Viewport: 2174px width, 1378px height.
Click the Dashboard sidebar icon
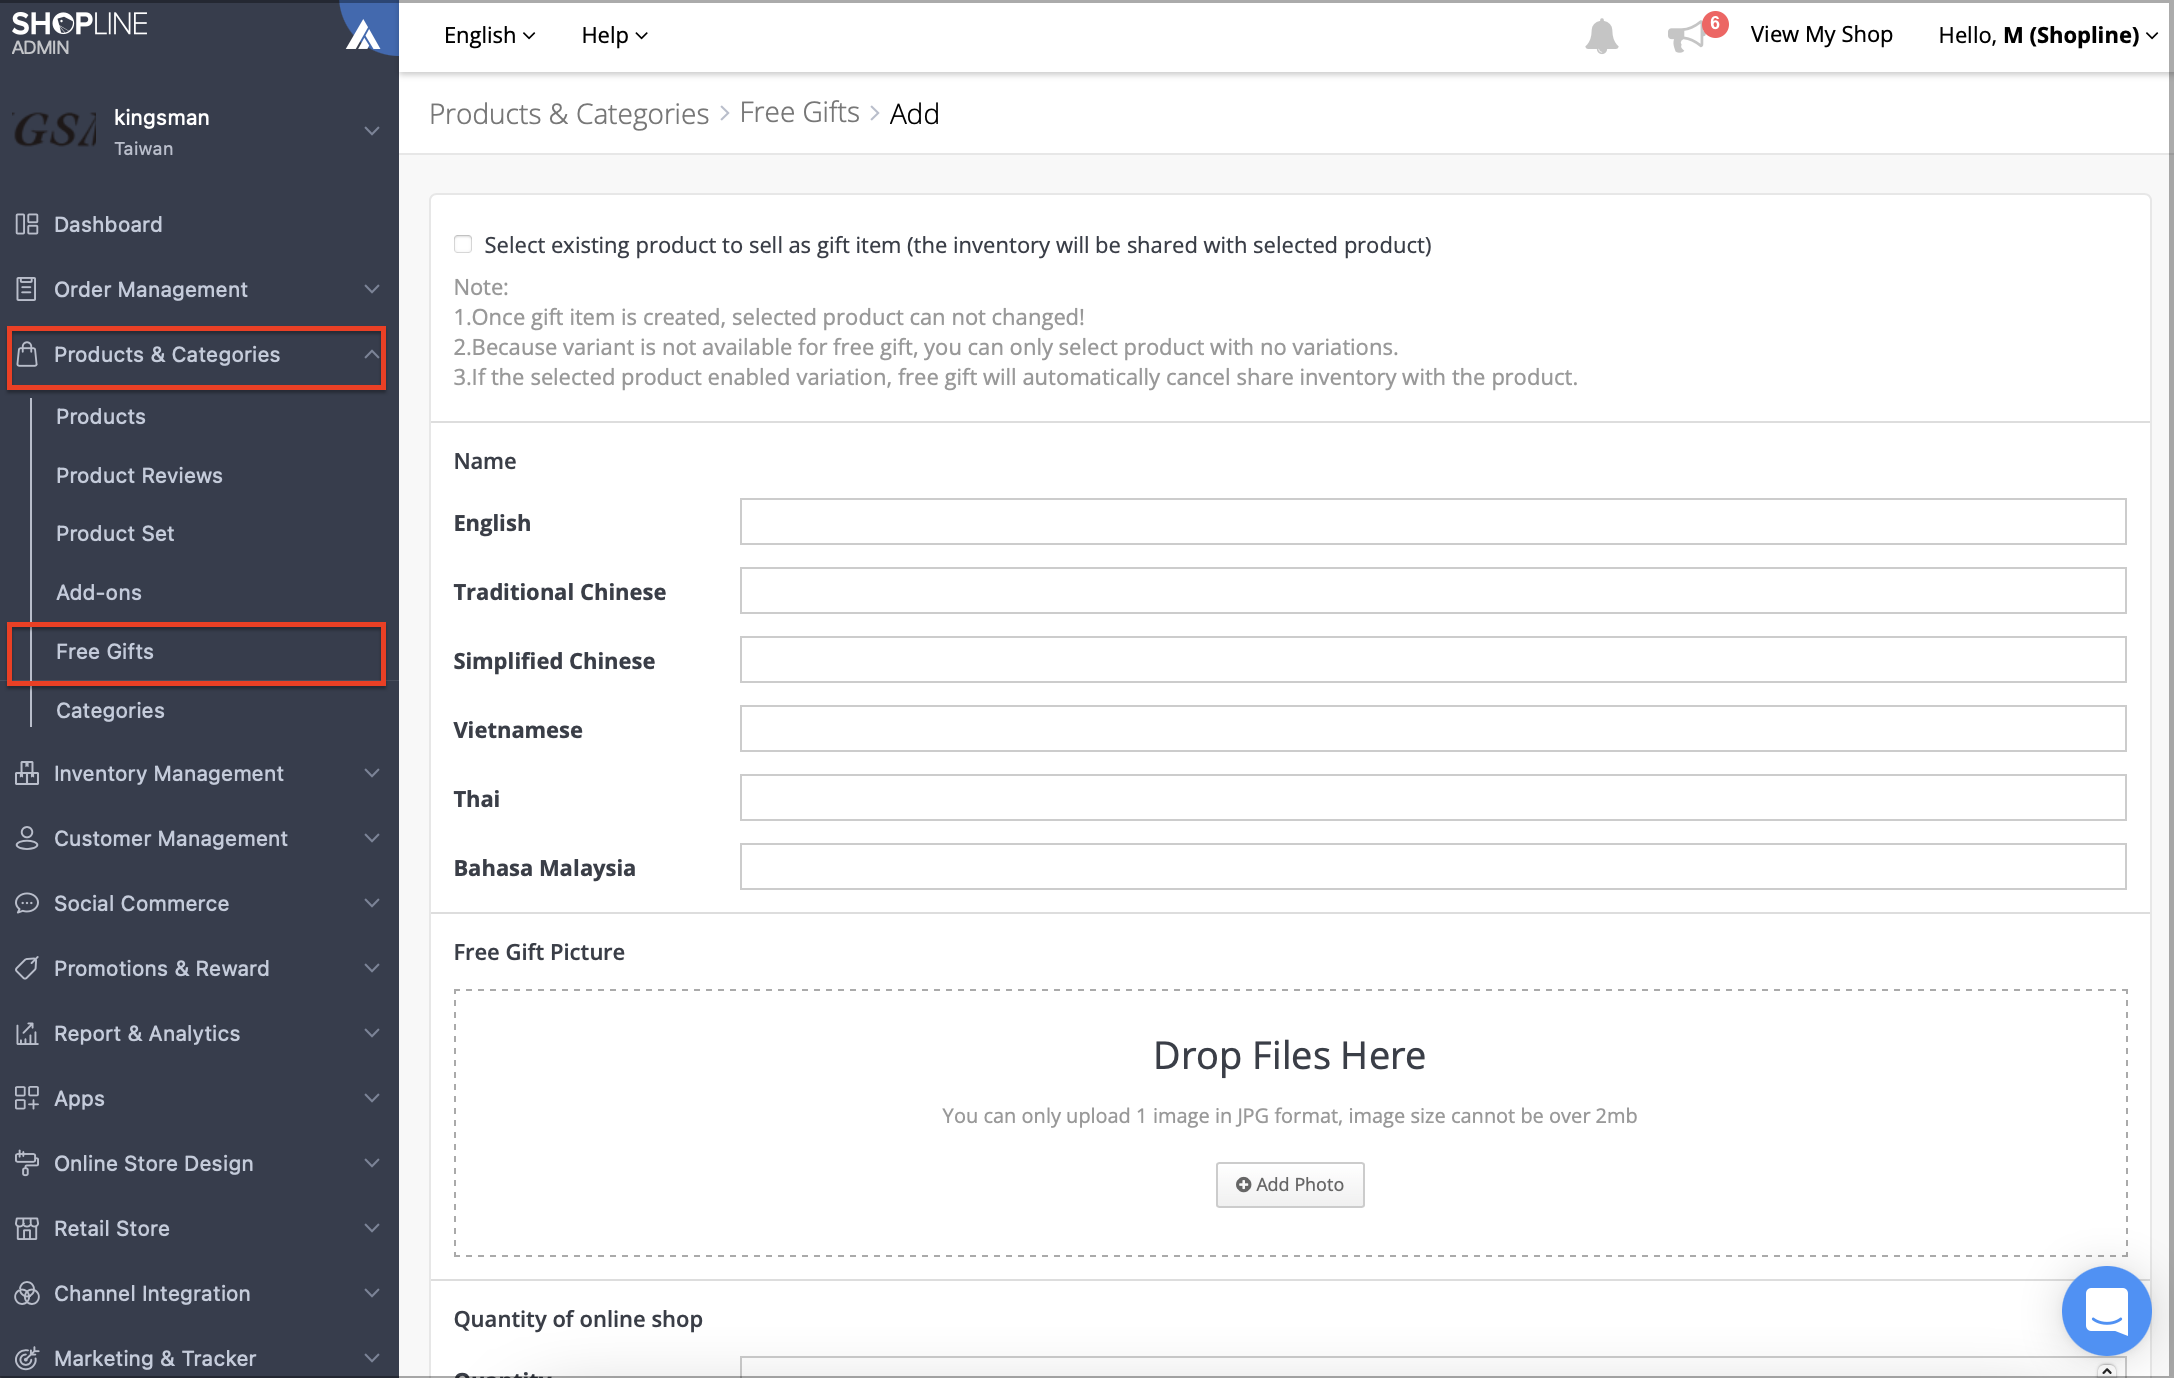tap(27, 224)
